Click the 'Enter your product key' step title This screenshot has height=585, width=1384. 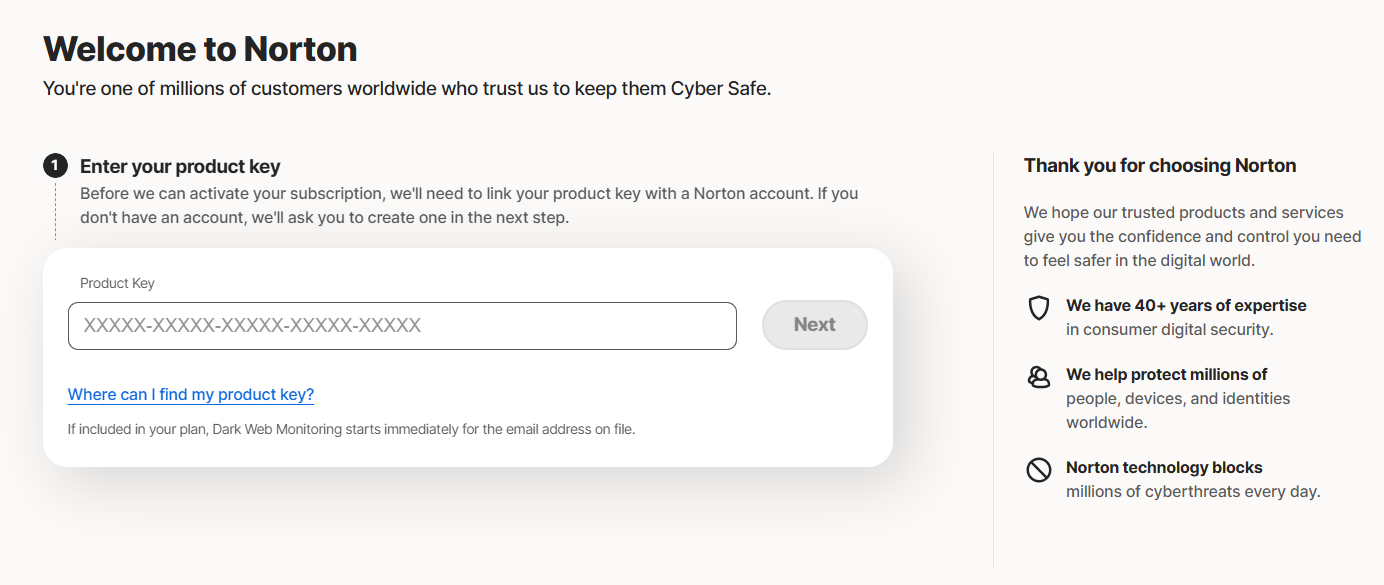pos(180,167)
